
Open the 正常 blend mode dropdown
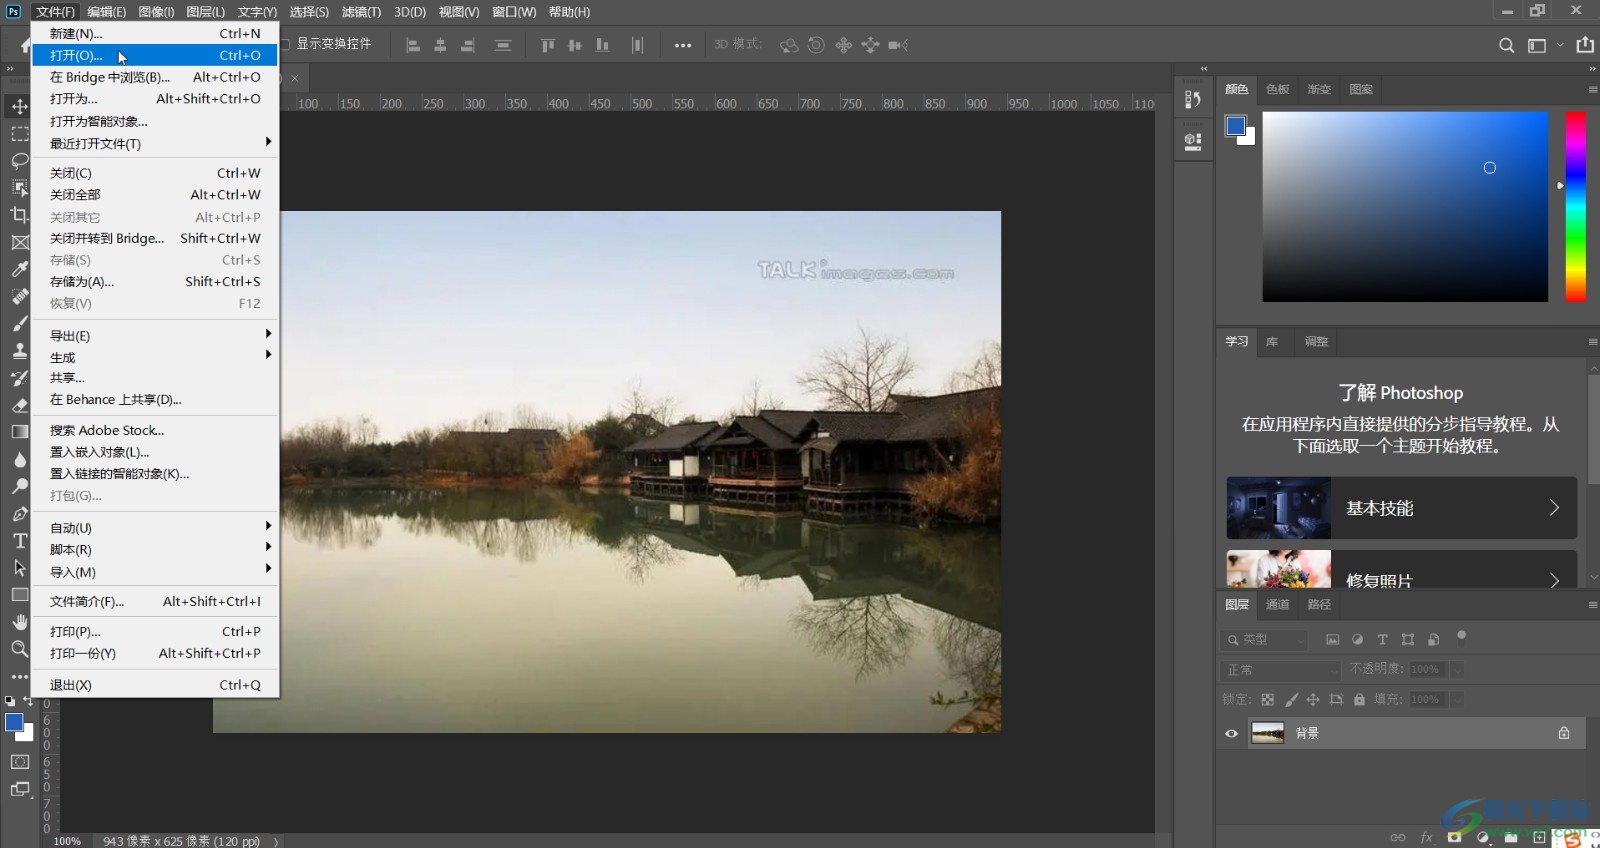tap(1280, 670)
